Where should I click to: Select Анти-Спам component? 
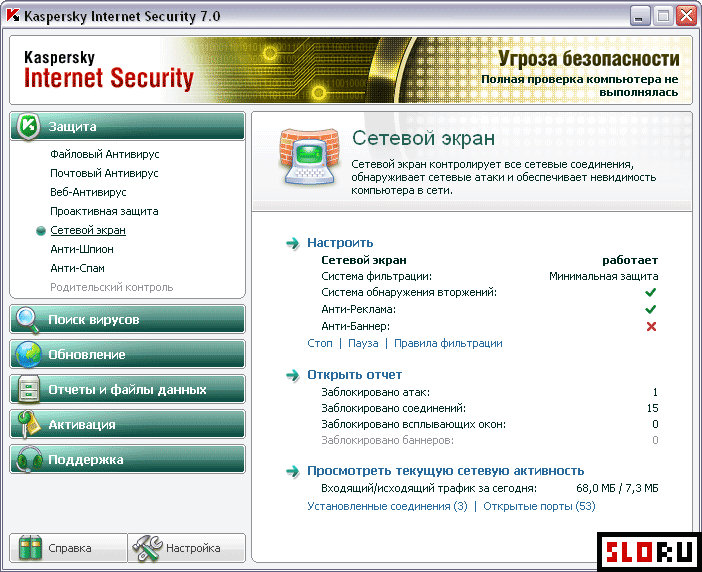[x=77, y=268]
